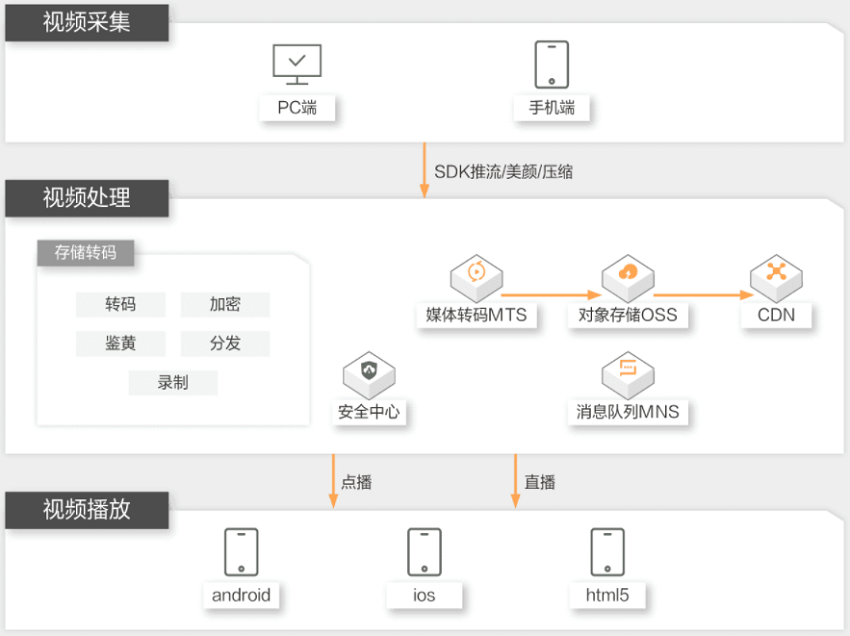Click the CDN text label
The height and width of the screenshot is (636, 850).
pos(776,315)
